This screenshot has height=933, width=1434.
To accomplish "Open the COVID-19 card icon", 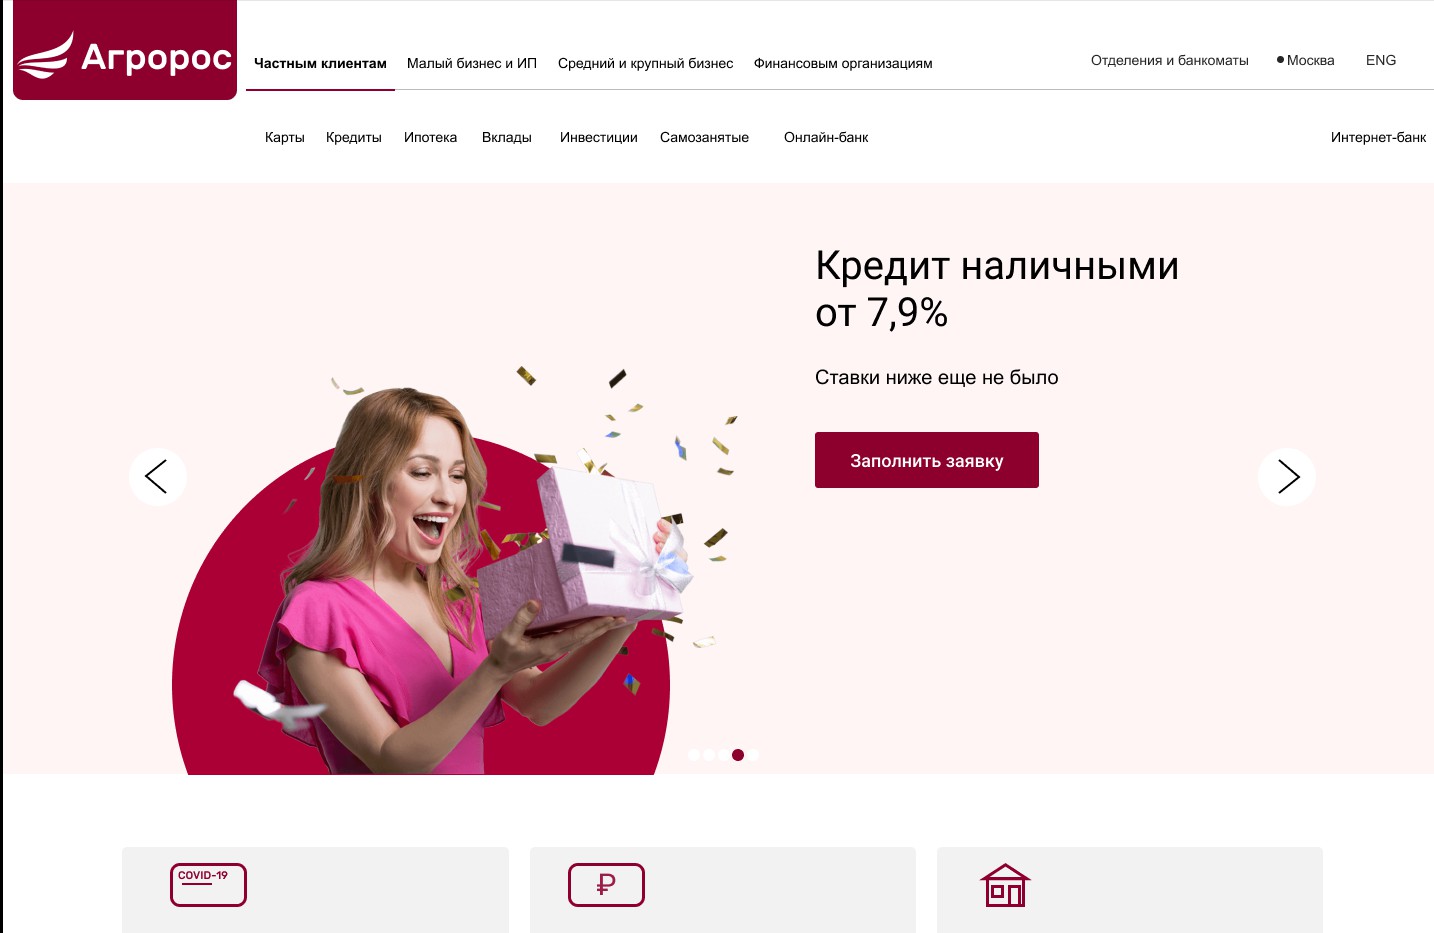I will point(208,885).
